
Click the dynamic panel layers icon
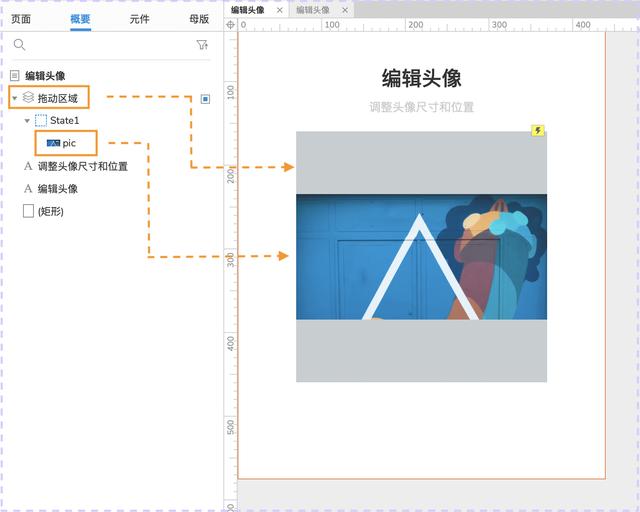[x=28, y=97]
